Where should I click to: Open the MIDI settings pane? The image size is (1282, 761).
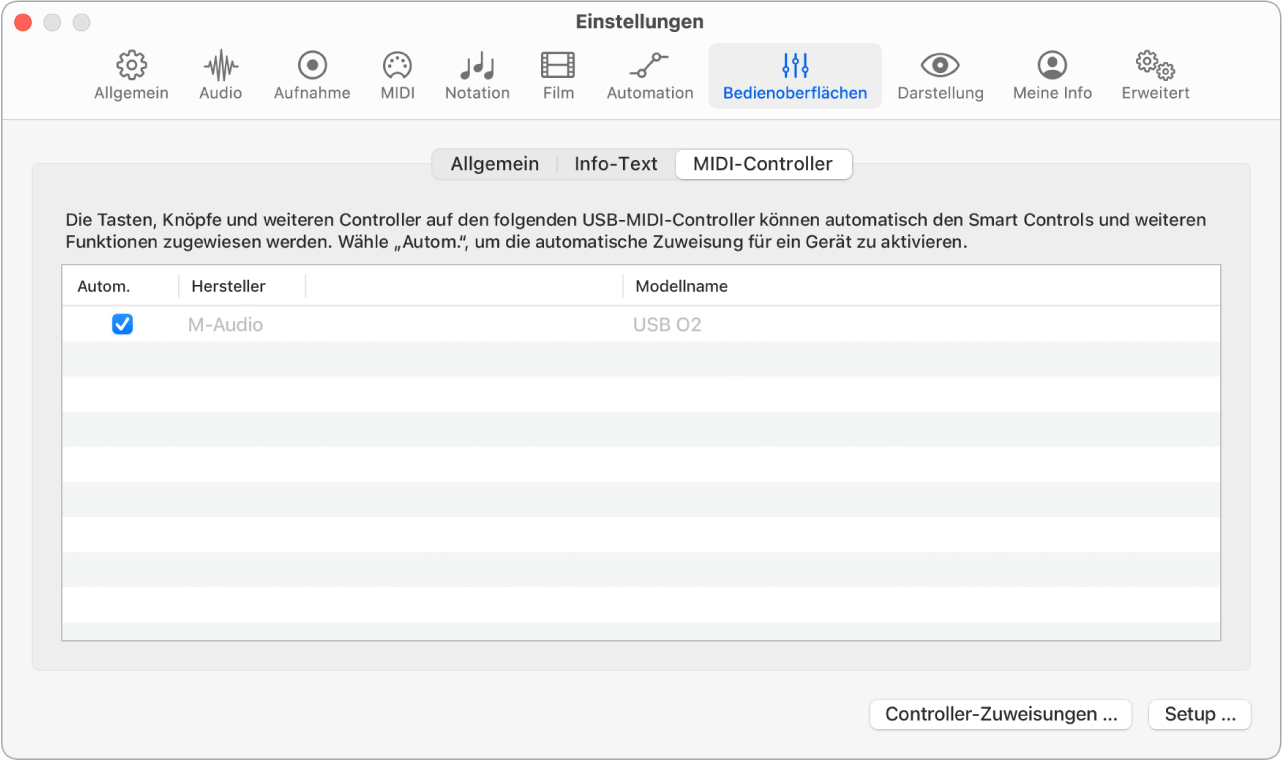point(397,76)
